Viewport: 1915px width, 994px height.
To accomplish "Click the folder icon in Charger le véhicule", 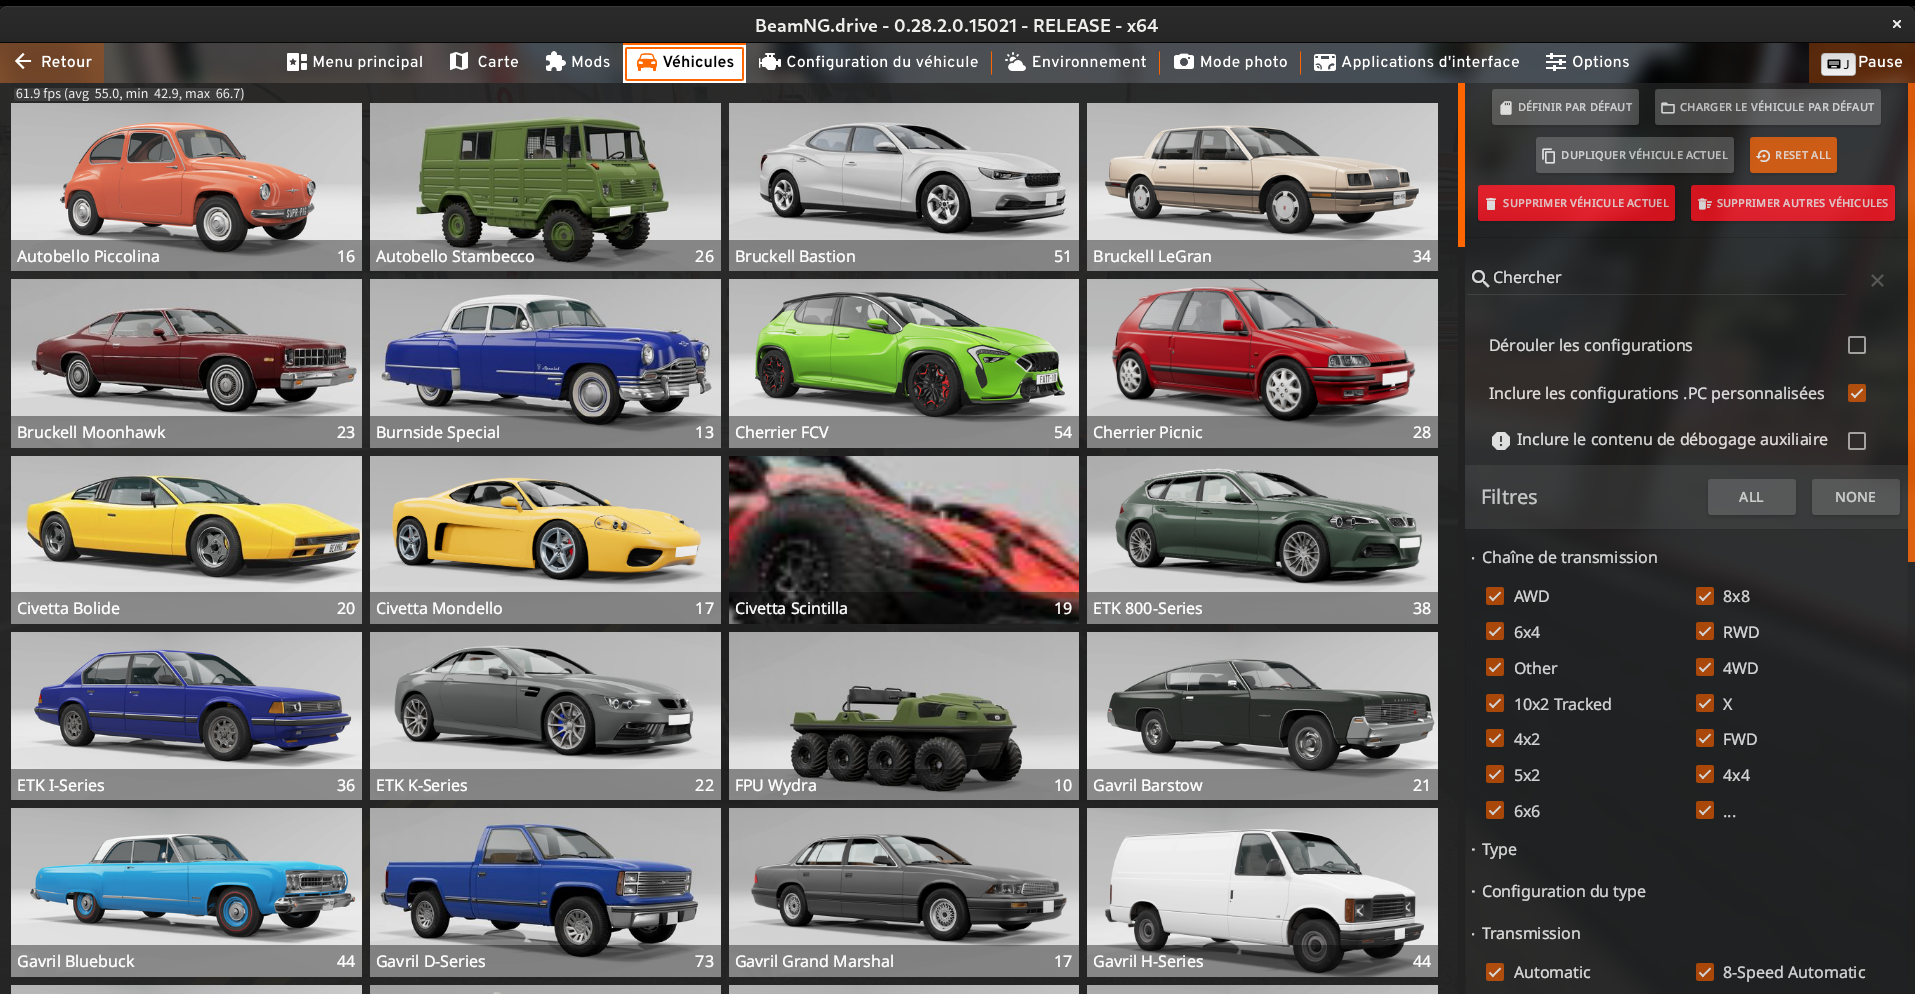I will [x=1667, y=108].
